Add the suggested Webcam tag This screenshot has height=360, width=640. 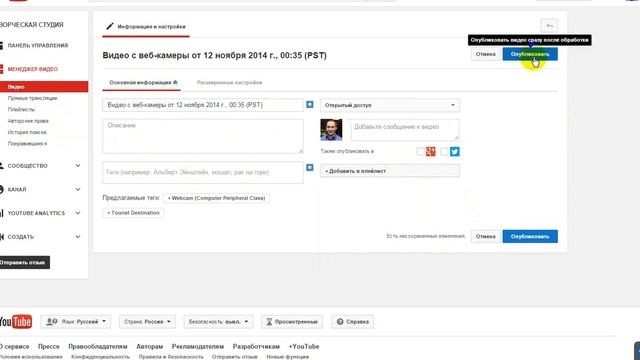(216, 198)
